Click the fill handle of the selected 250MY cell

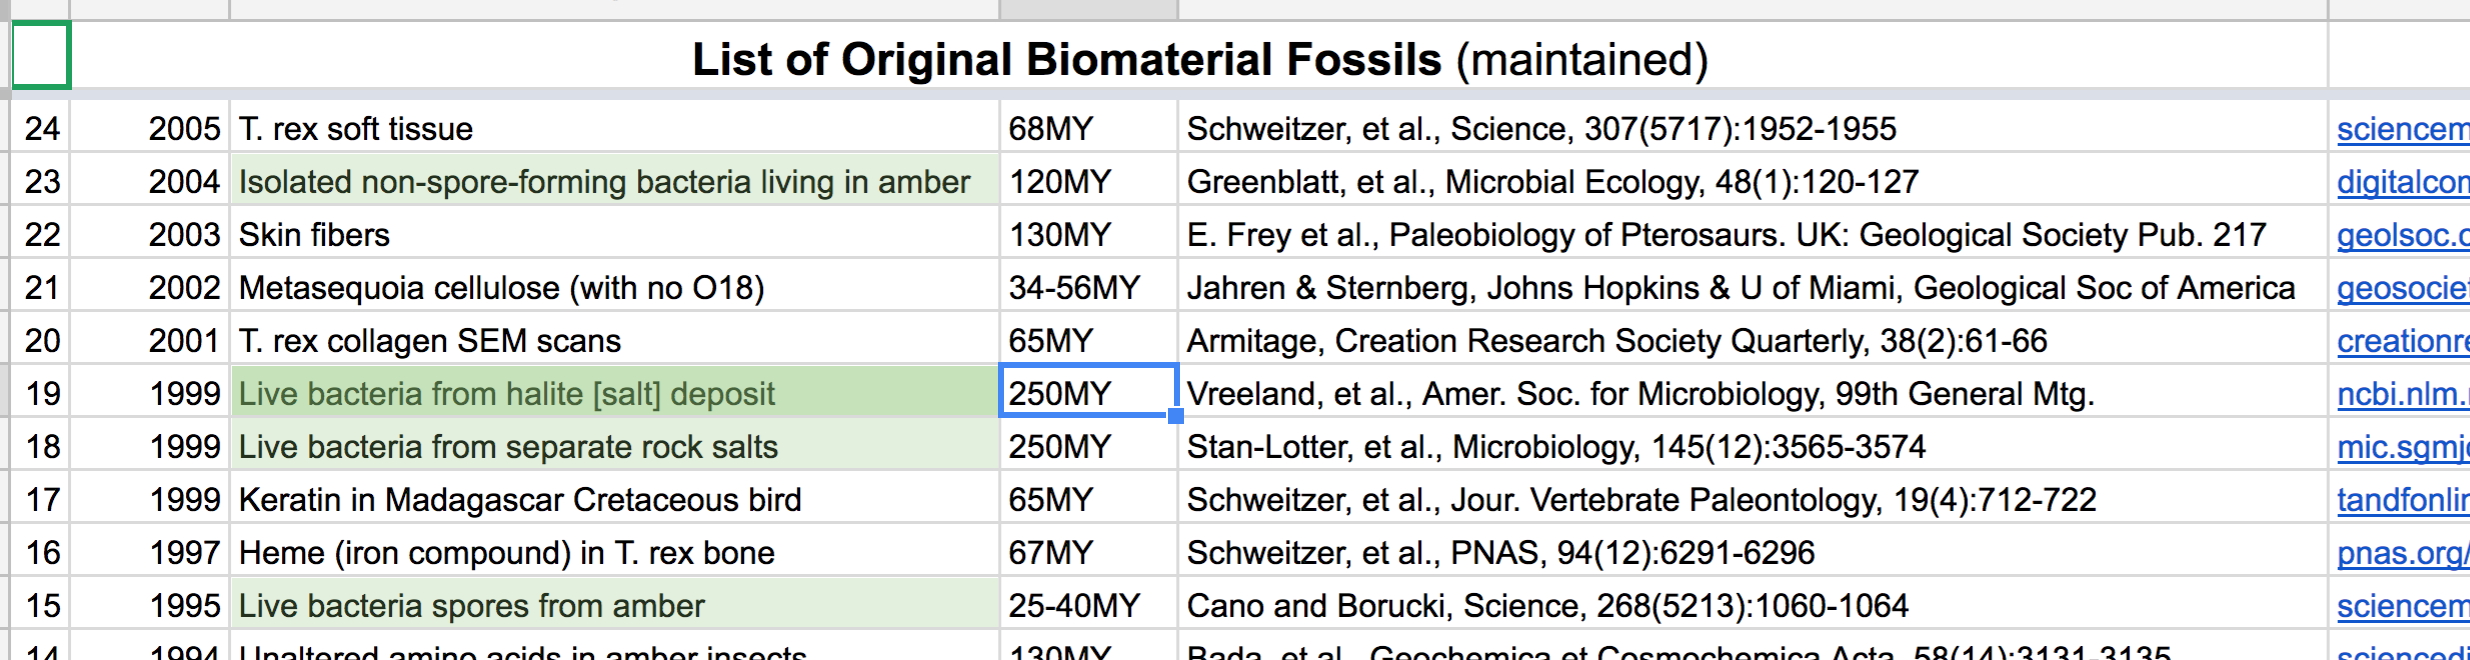pos(1176,415)
